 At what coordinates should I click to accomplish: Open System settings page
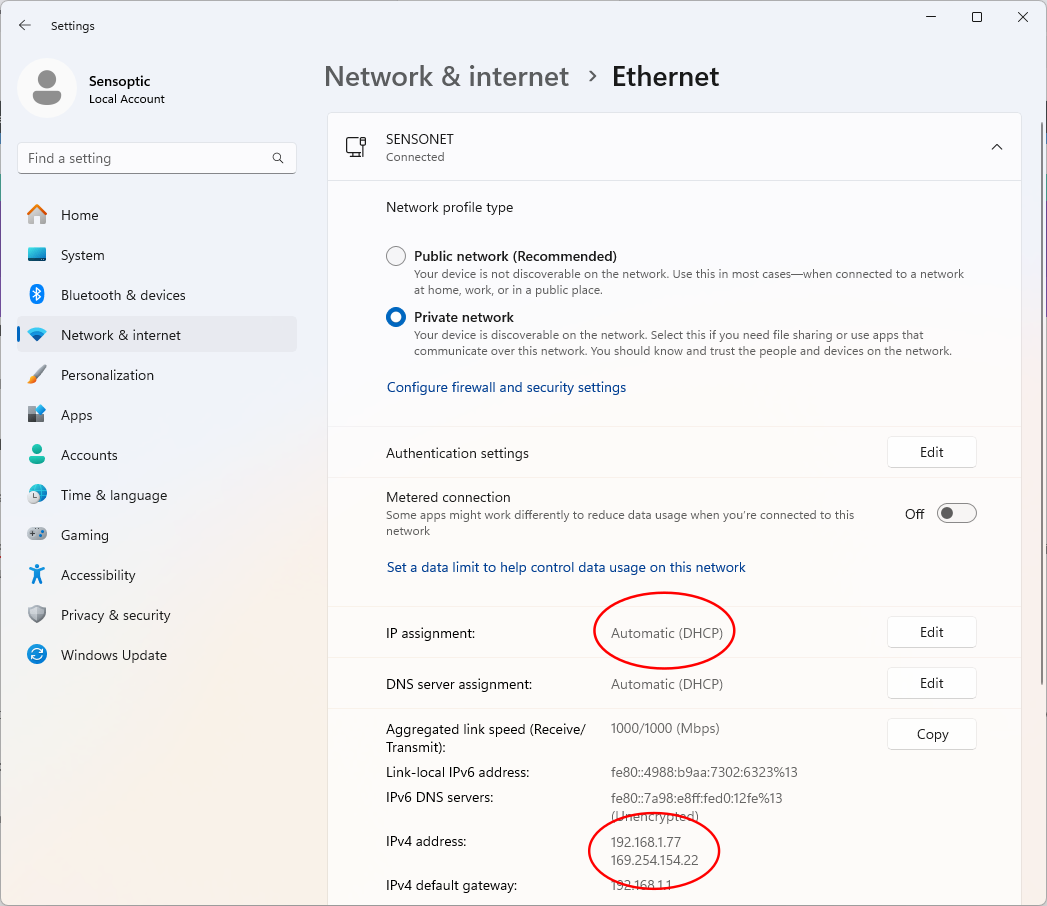(157, 255)
